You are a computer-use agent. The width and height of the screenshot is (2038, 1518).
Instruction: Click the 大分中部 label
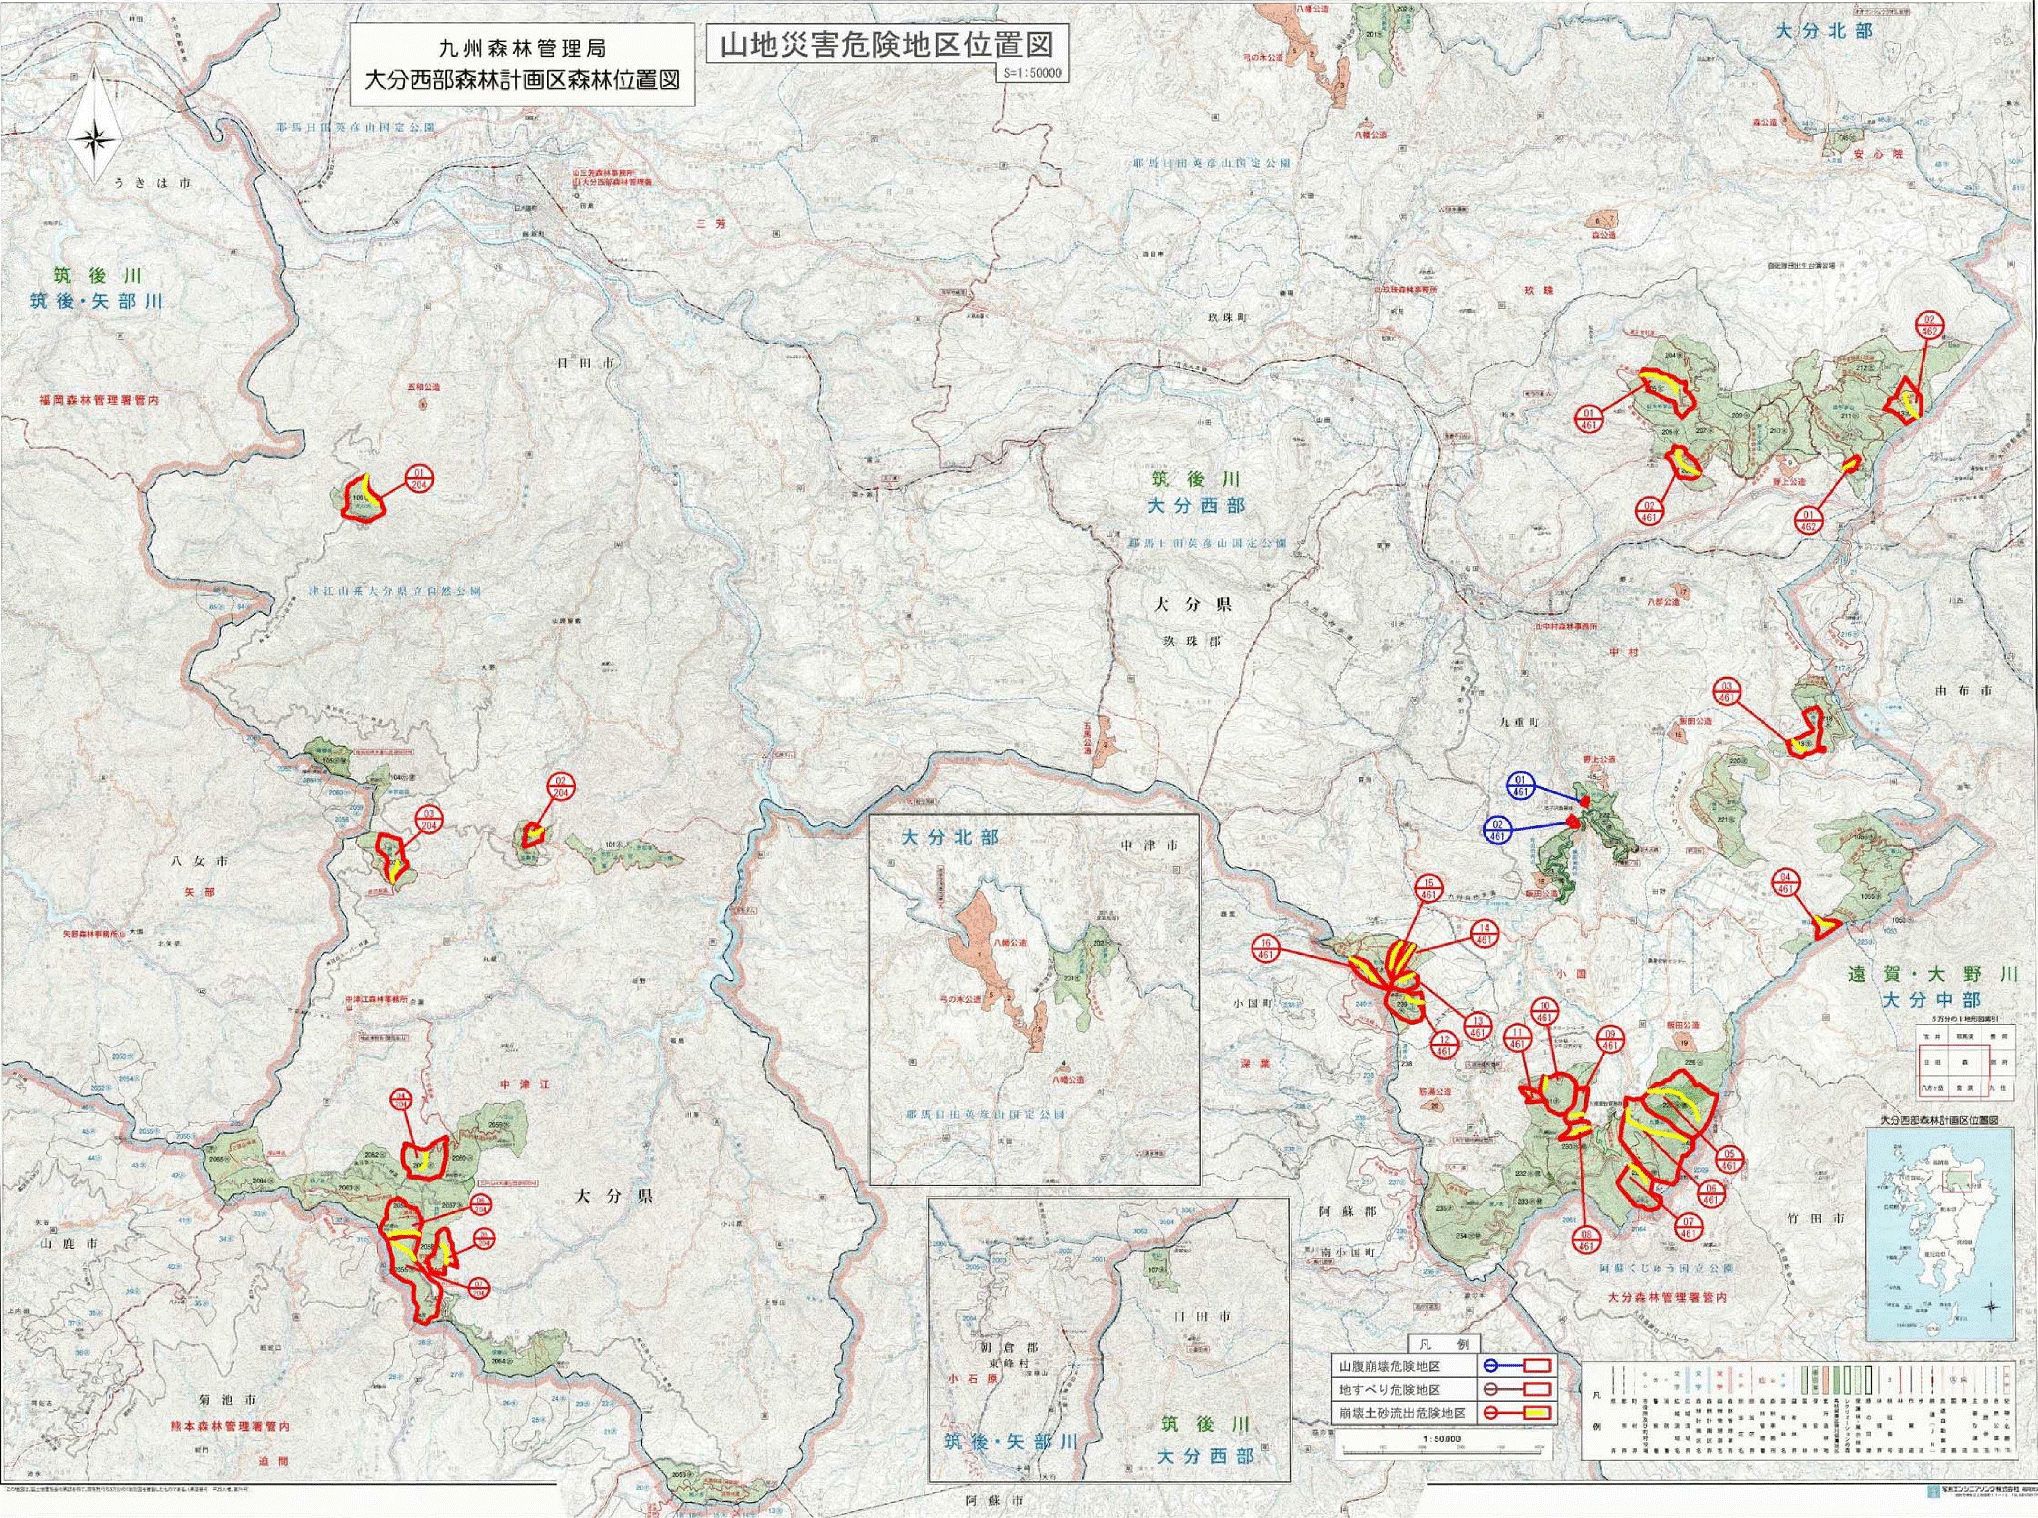click(1931, 1000)
